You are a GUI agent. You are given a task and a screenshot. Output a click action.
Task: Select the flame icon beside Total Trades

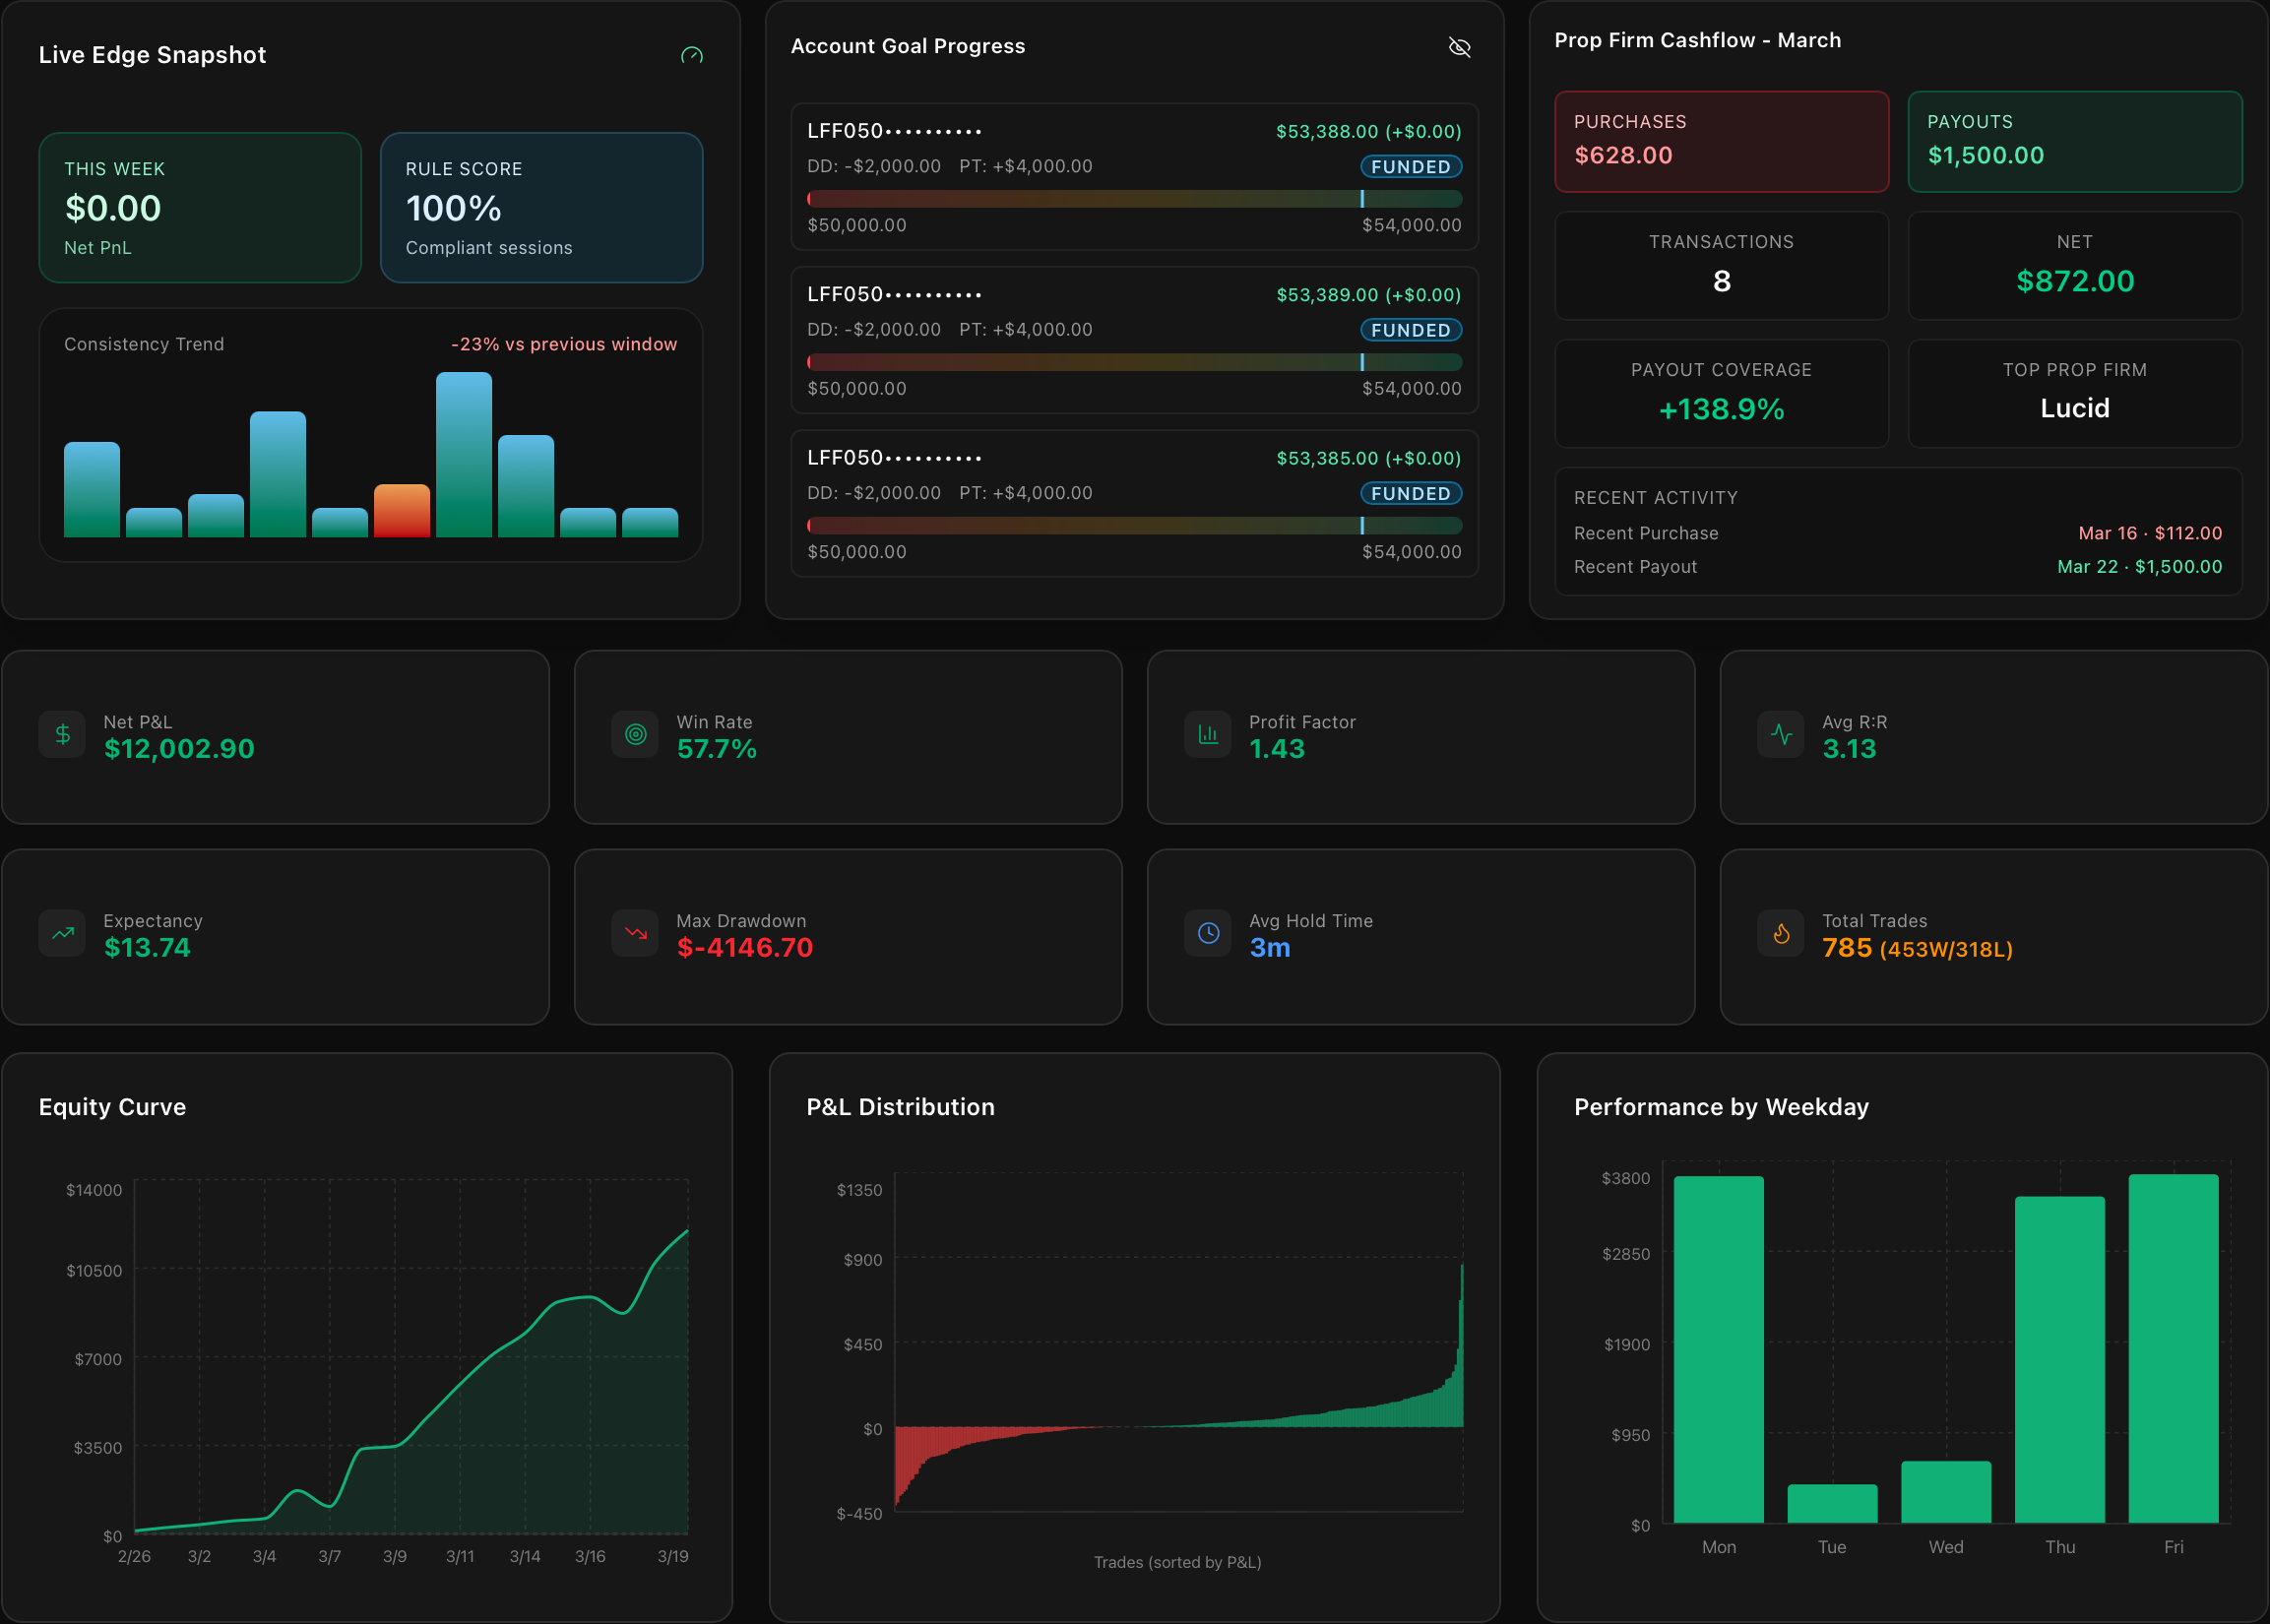point(1781,933)
